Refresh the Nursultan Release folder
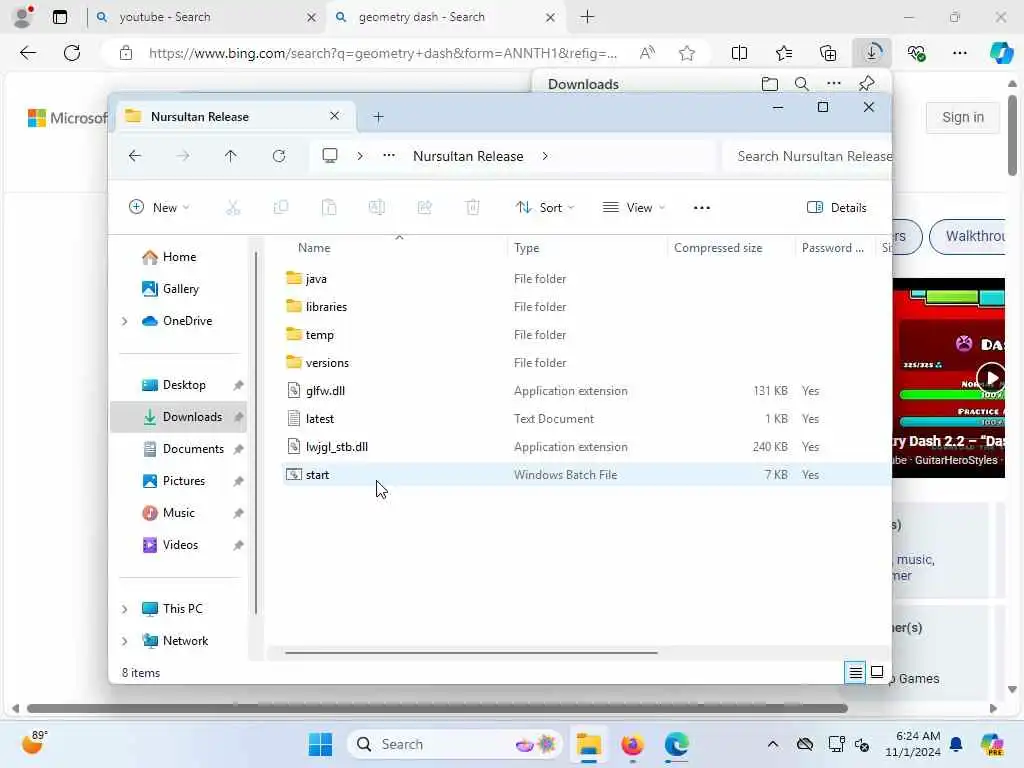Image resolution: width=1024 pixels, height=768 pixels. pos(279,156)
